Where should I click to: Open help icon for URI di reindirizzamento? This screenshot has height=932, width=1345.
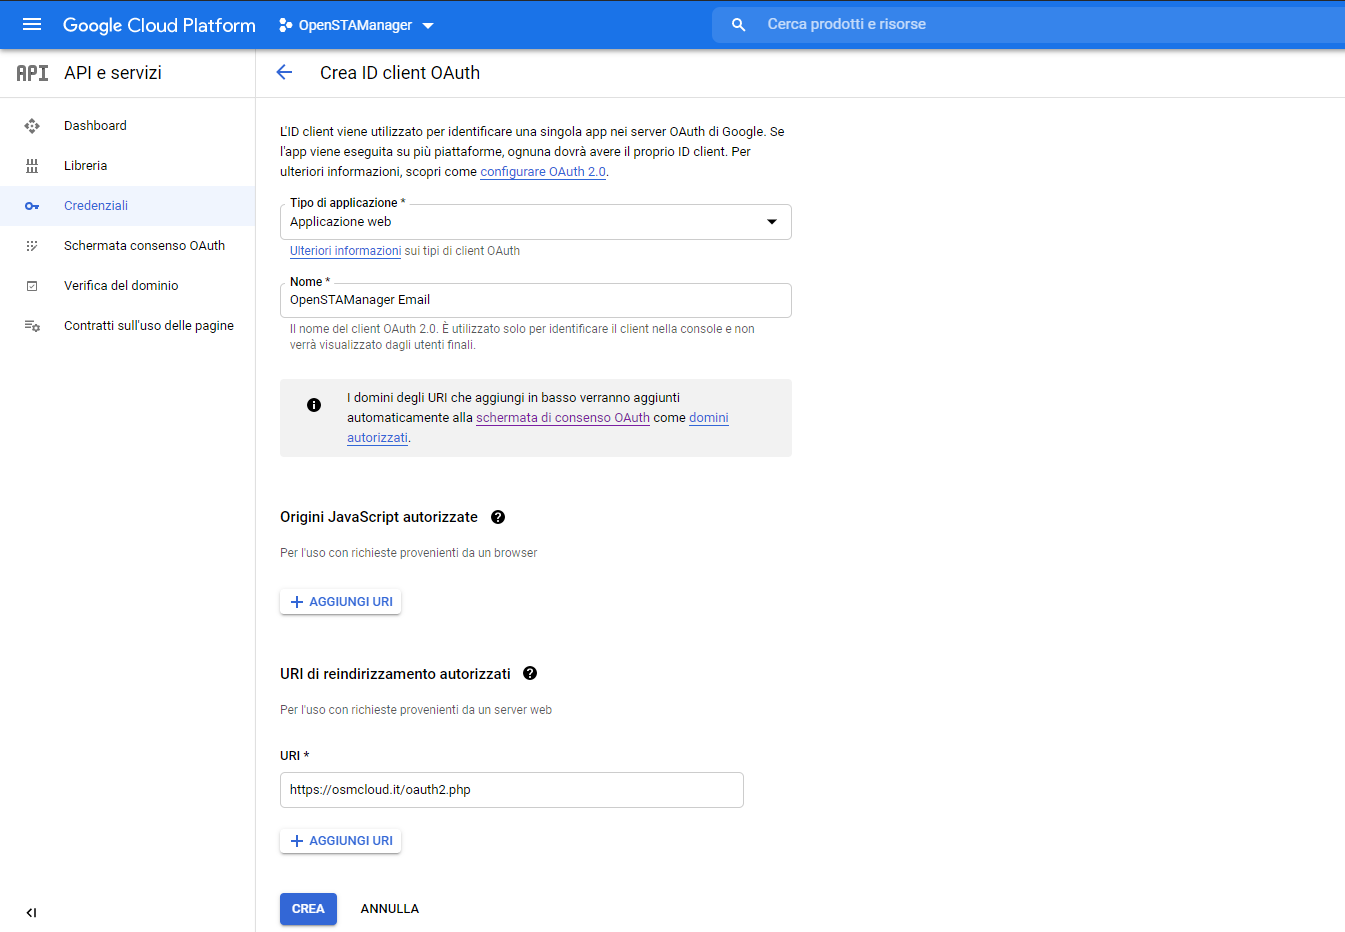click(530, 674)
